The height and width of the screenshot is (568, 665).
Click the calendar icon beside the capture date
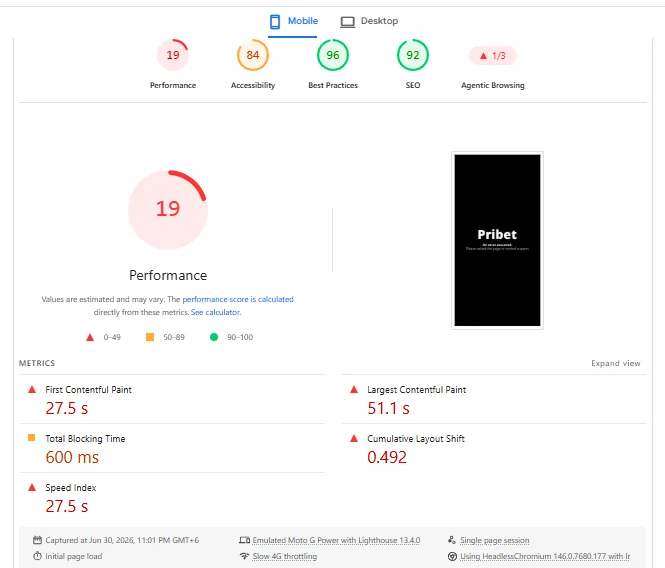tap(37, 540)
